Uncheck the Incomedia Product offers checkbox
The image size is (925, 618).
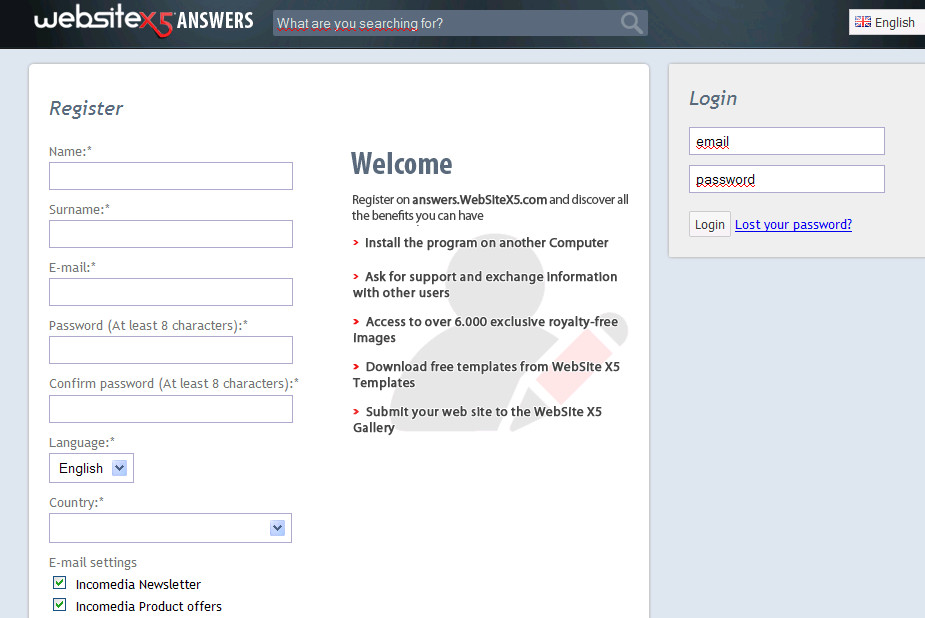point(60,604)
